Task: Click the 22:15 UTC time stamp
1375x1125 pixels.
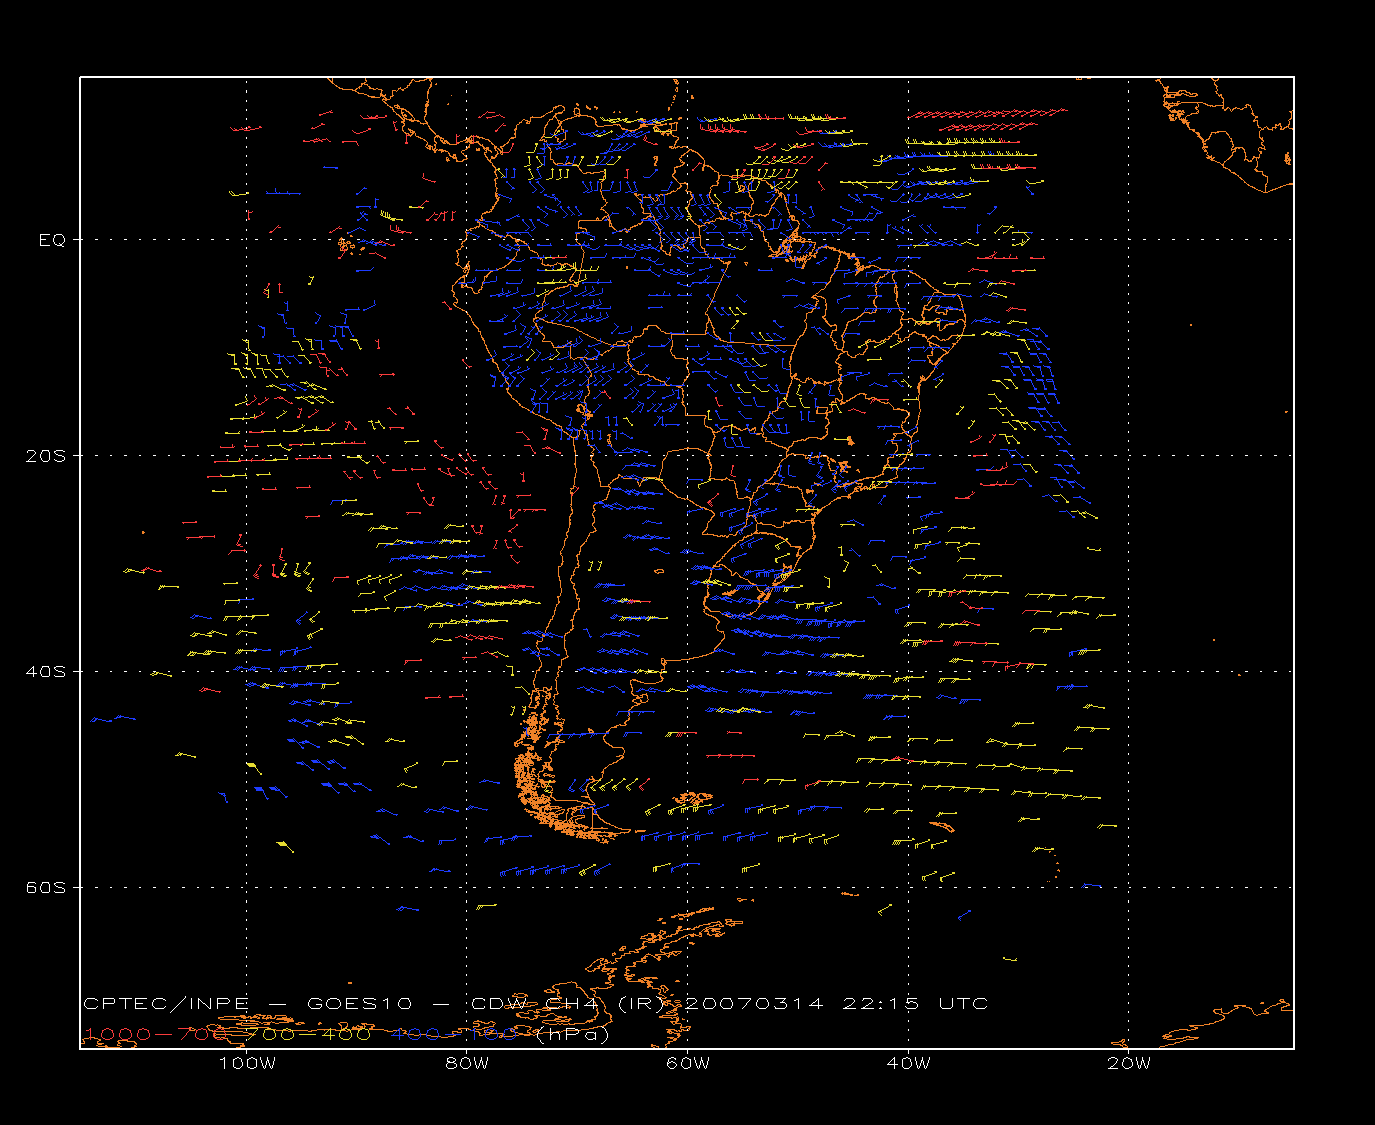Action: click(916, 1003)
